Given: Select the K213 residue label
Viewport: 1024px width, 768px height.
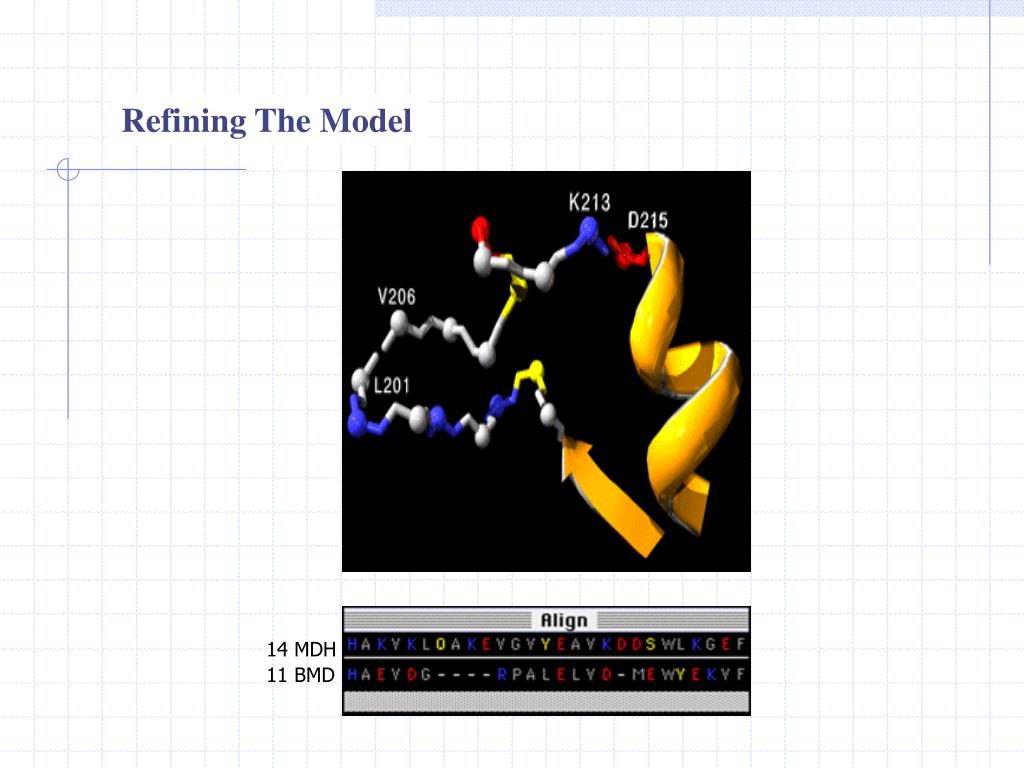Looking at the screenshot, I should pos(589,202).
